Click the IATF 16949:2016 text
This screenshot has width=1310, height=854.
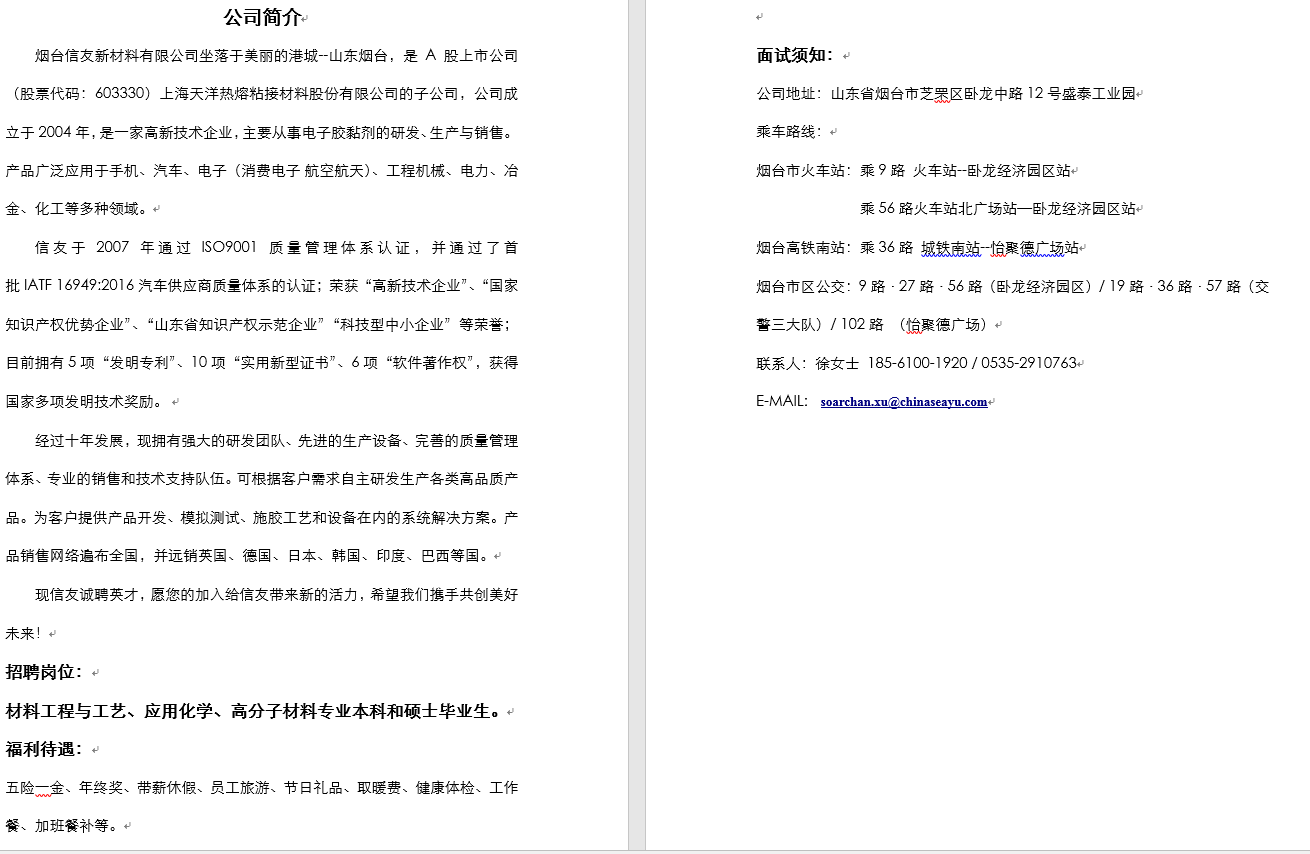(x=79, y=286)
